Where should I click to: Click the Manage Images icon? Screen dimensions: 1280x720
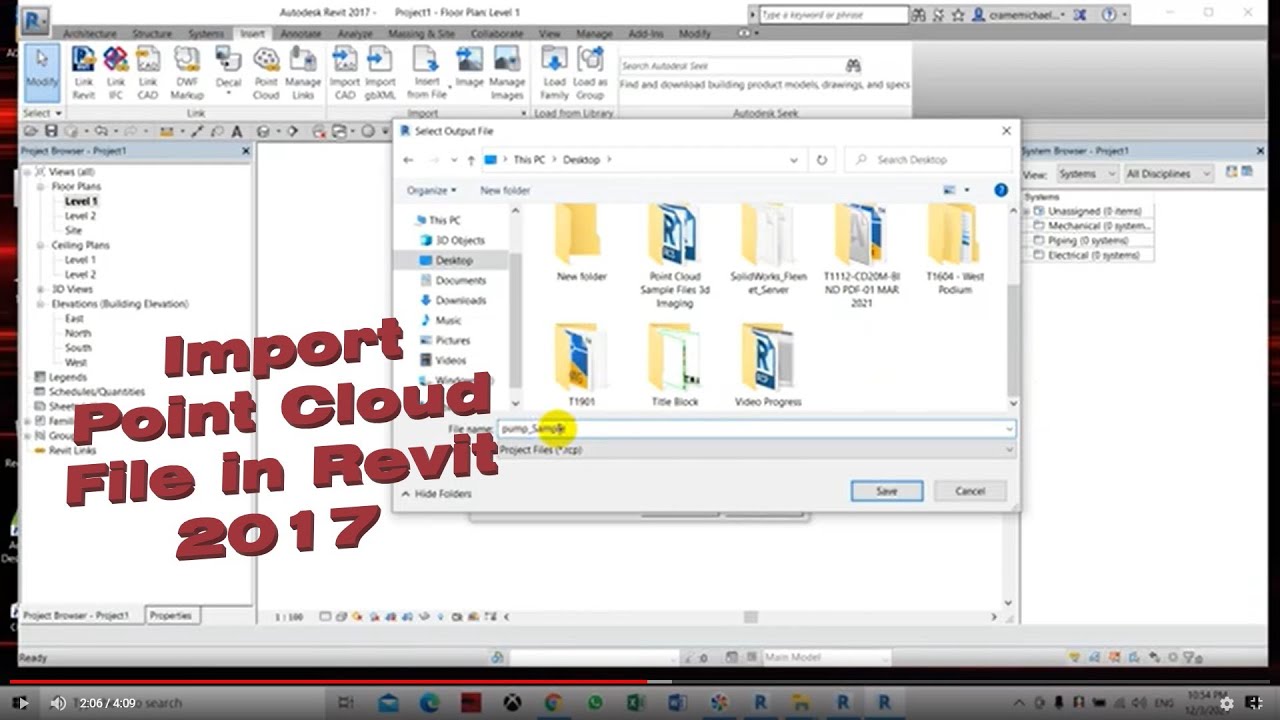(x=507, y=72)
